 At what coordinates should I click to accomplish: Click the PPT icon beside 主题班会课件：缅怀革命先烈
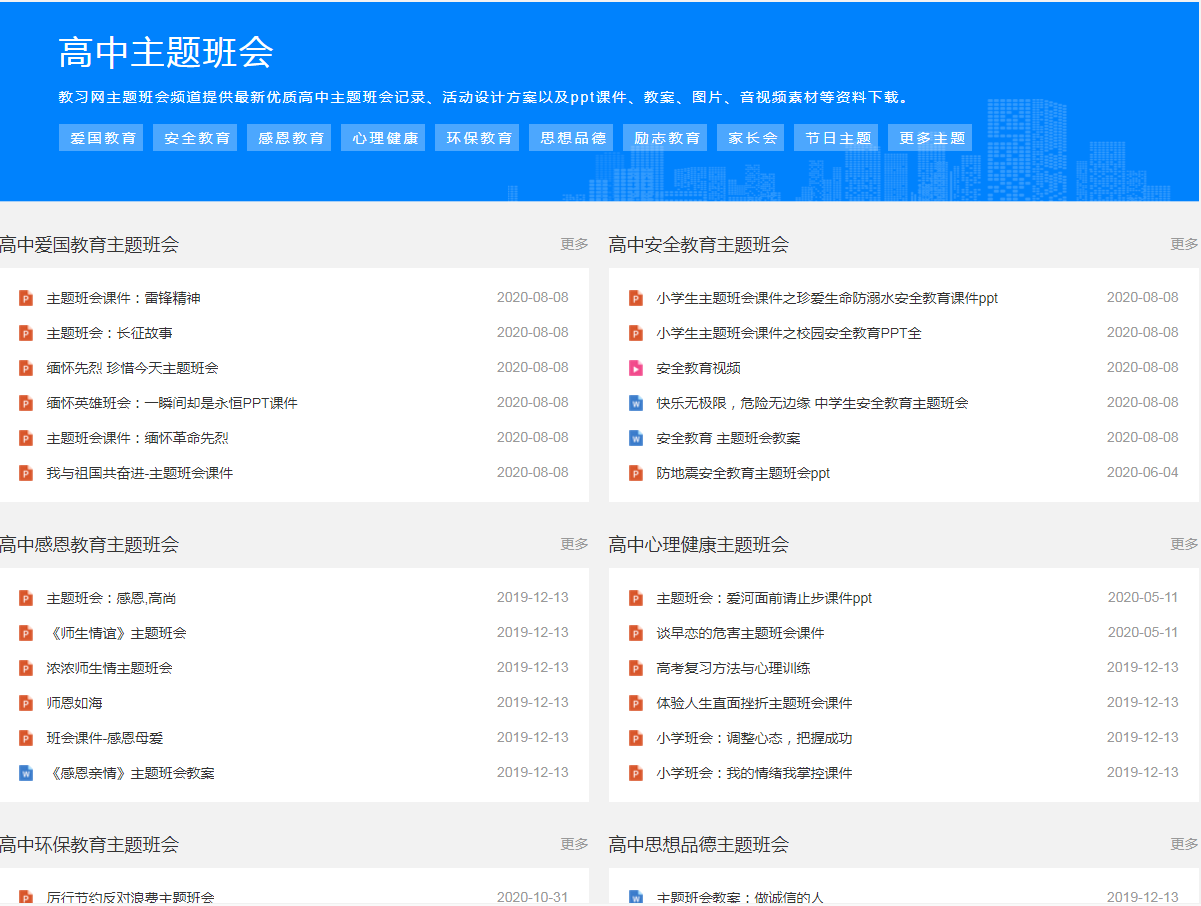(x=26, y=438)
